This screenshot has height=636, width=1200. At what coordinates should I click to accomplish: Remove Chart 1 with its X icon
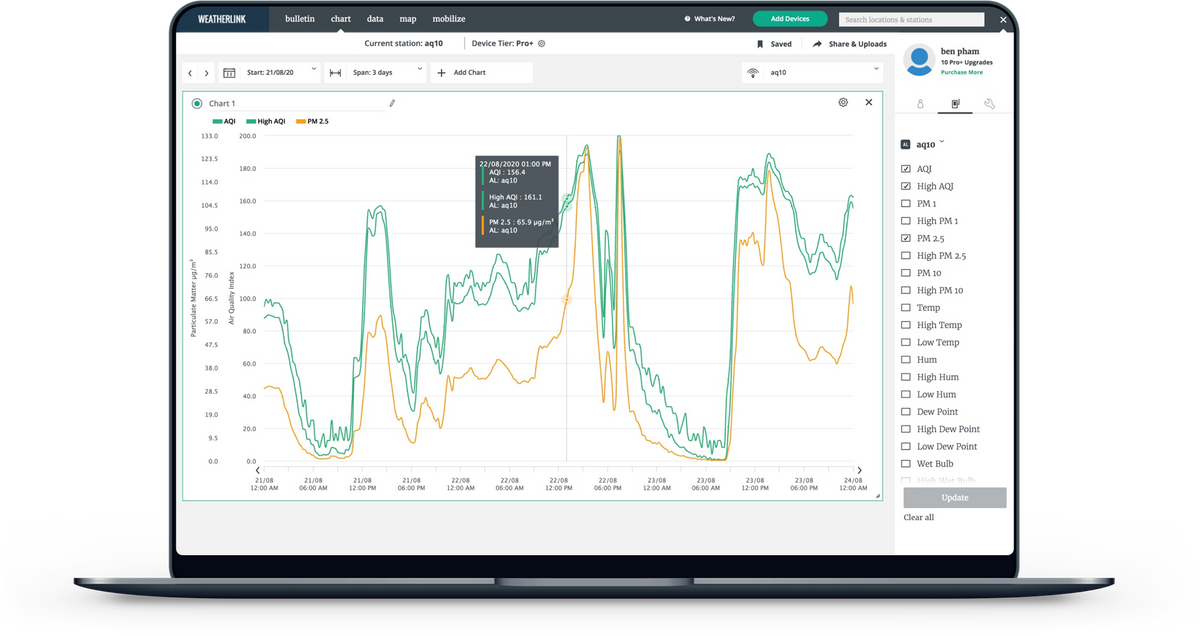click(868, 102)
